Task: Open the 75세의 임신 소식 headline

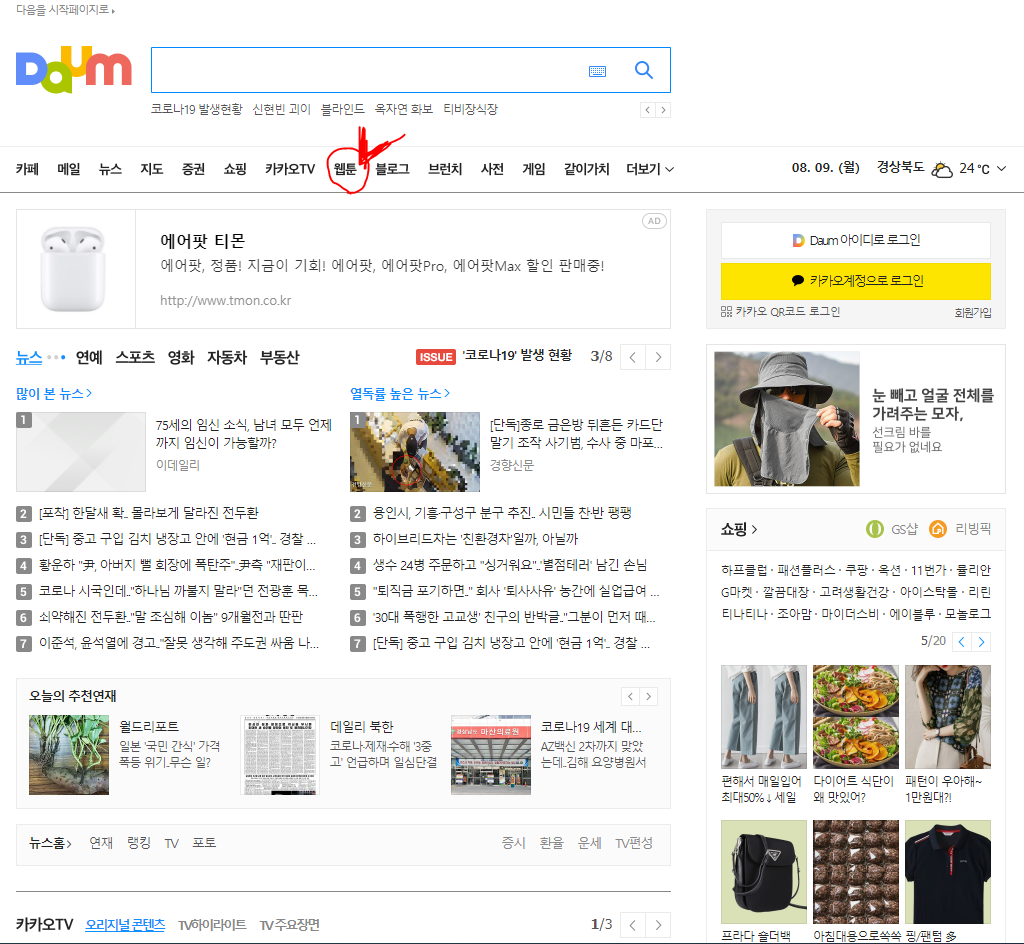Action: (x=244, y=433)
